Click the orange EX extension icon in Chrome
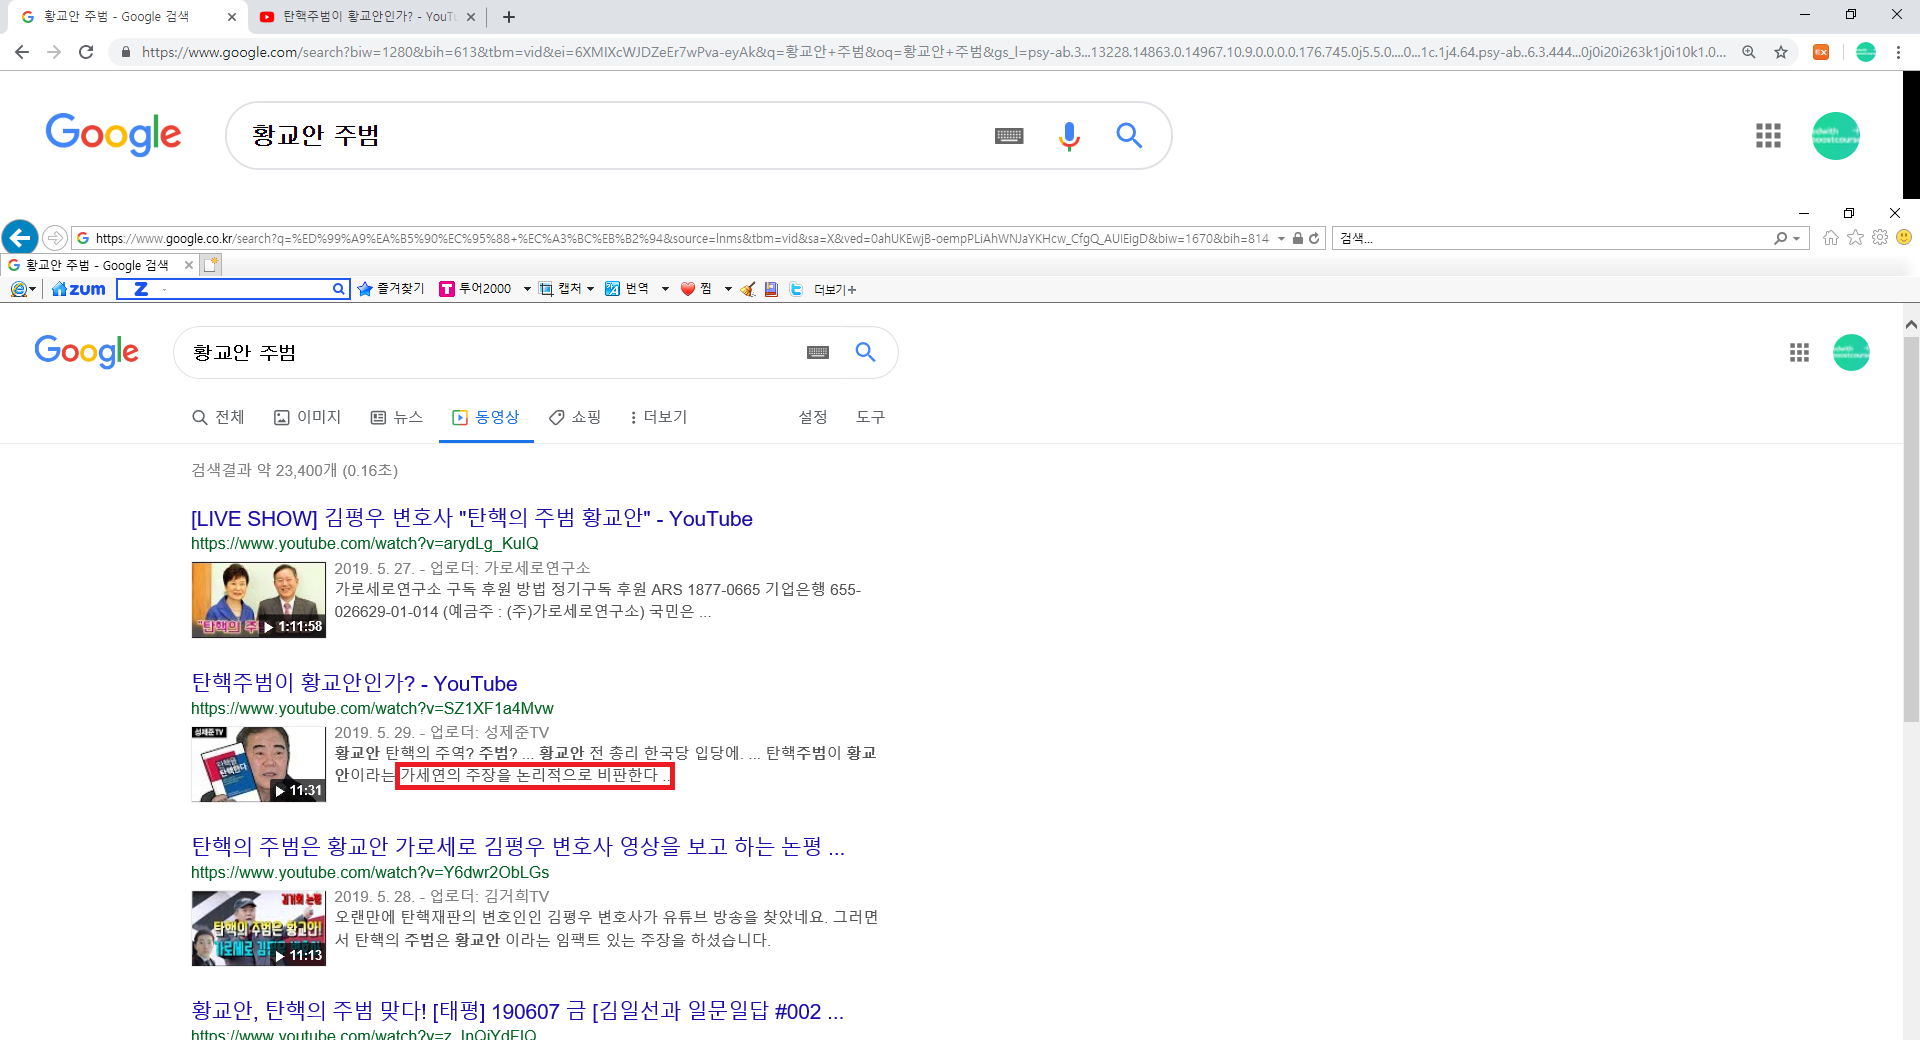 [x=1821, y=52]
